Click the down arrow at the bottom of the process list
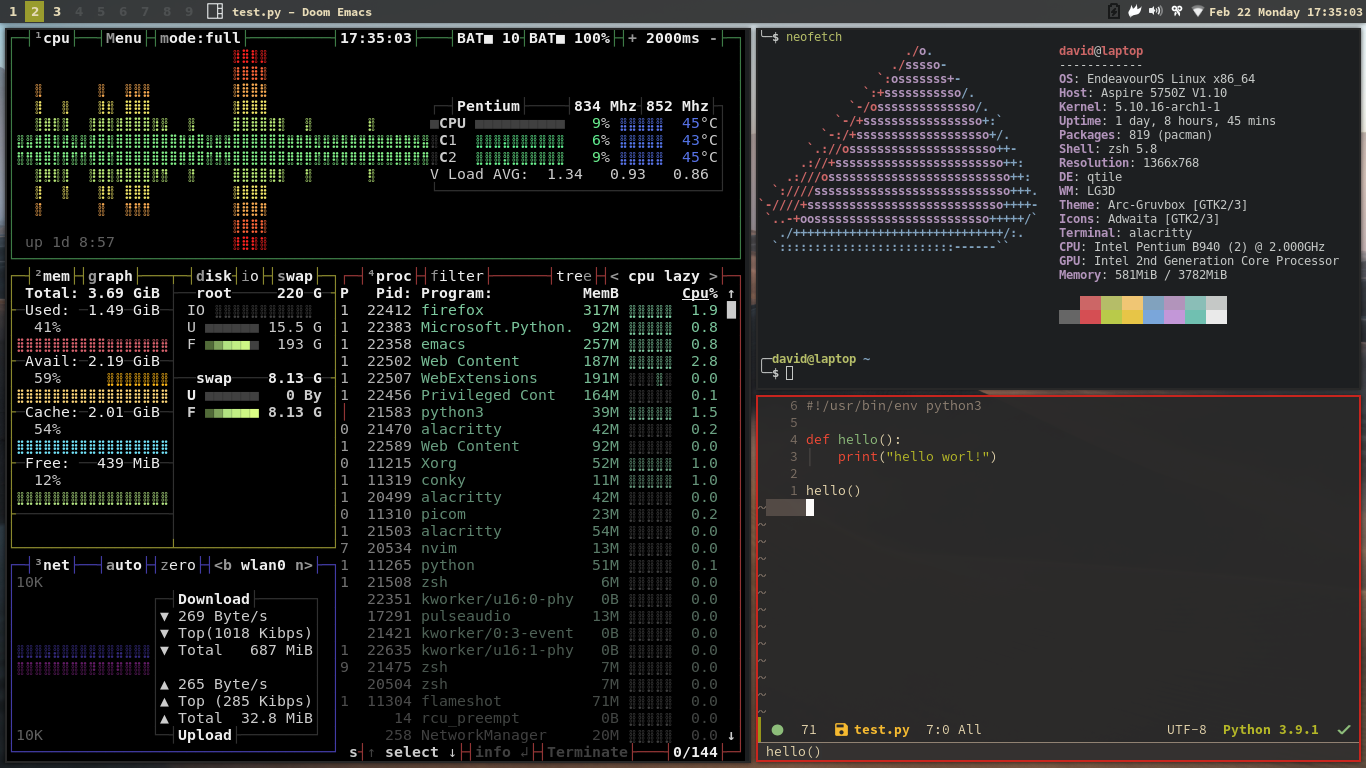The height and width of the screenshot is (768, 1366). (x=731, y=736)
